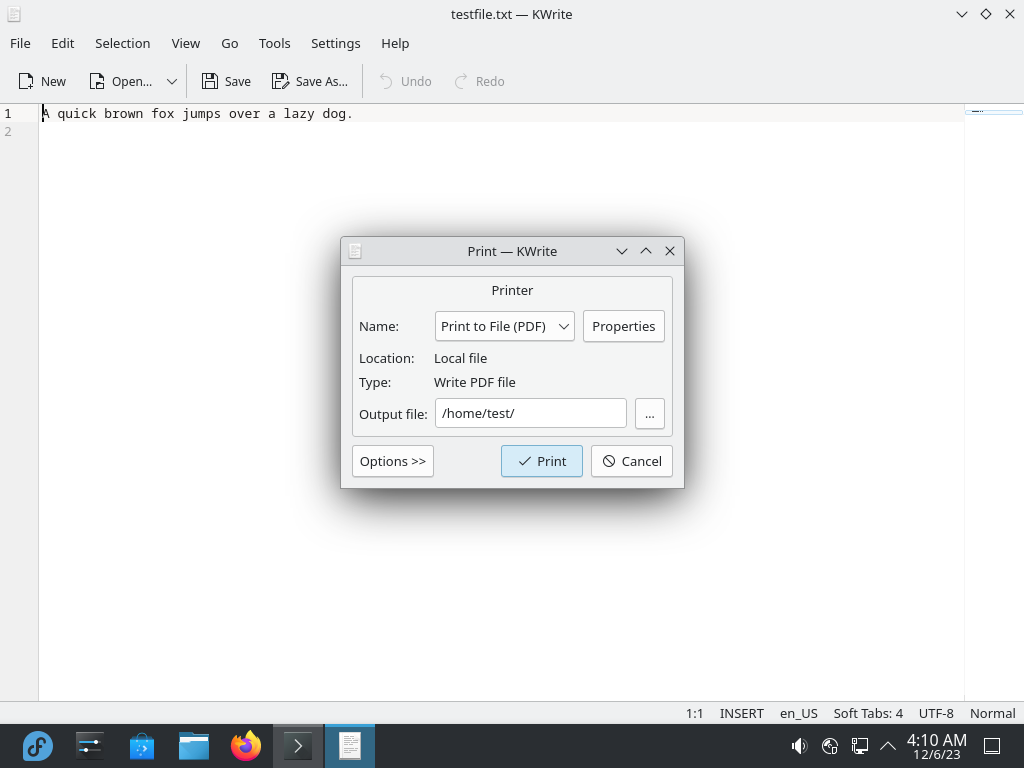The height and width of the screenshot is (768, 1024).
Task: Open the Selection menu
Action: click(123, 43)
